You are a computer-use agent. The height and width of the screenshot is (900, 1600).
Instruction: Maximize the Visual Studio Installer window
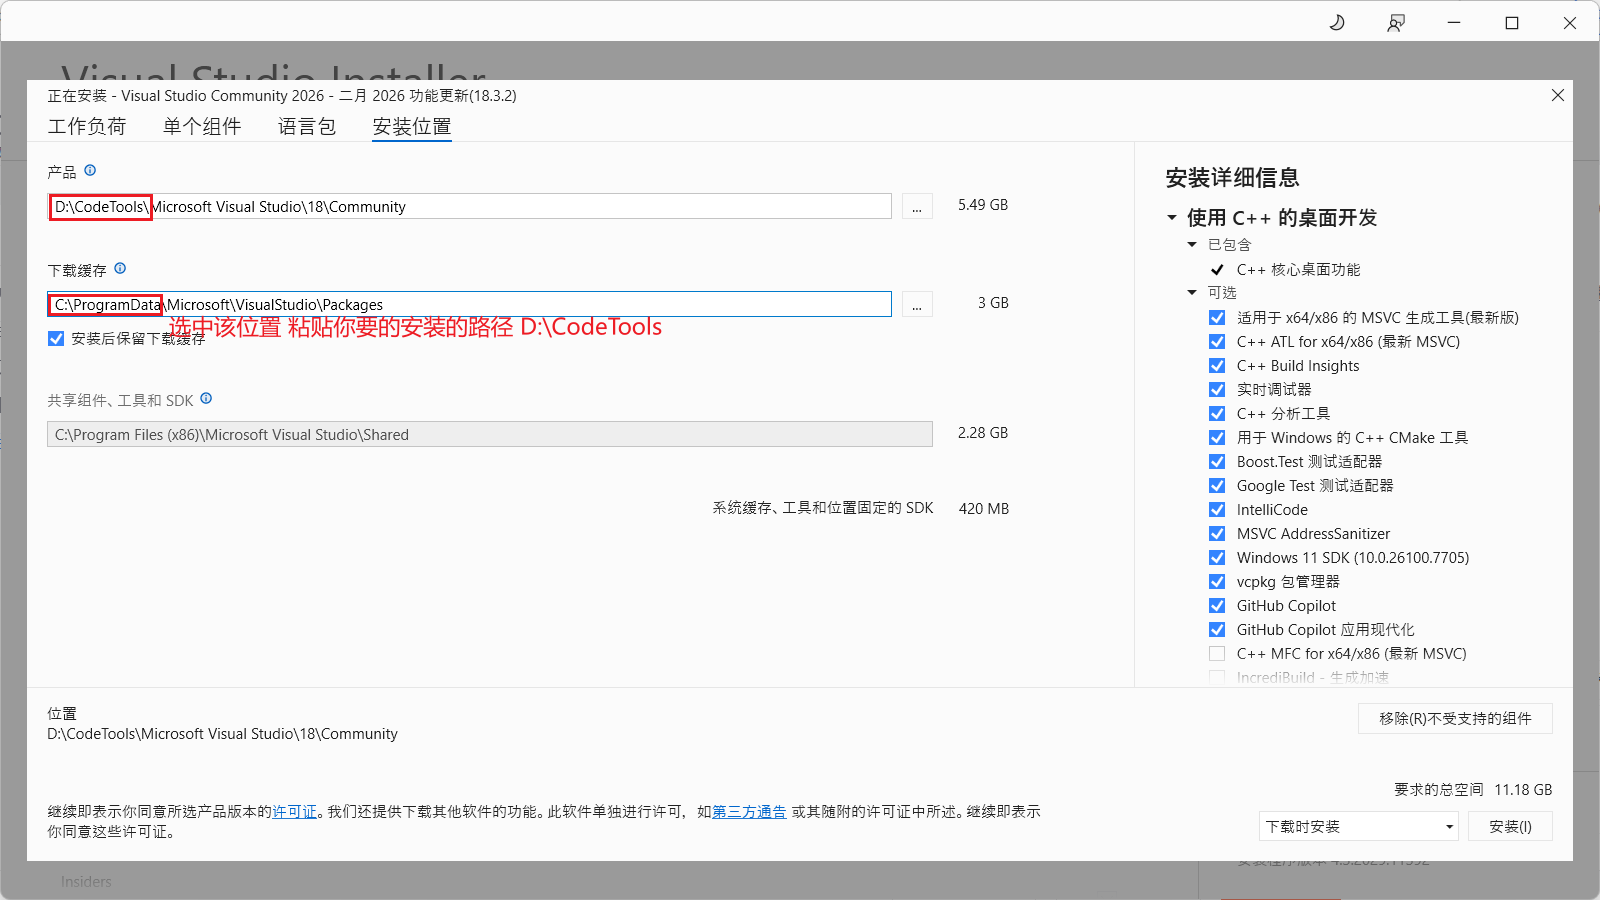point(1512,22)
